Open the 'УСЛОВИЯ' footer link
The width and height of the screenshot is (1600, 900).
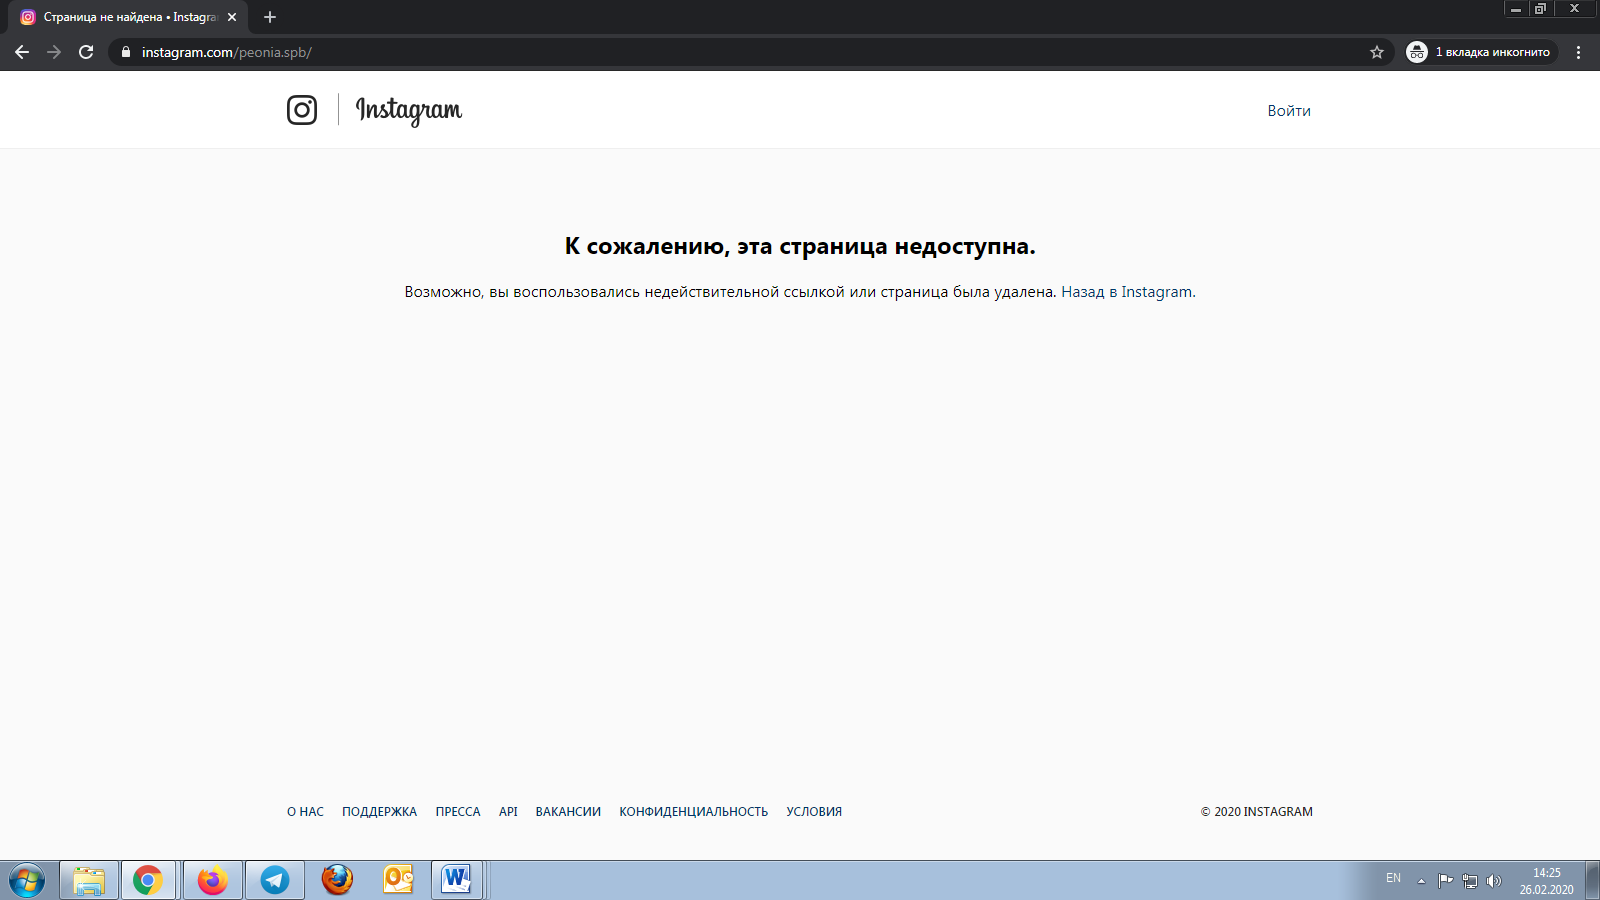pyautogui.click(x=814, y=812)
